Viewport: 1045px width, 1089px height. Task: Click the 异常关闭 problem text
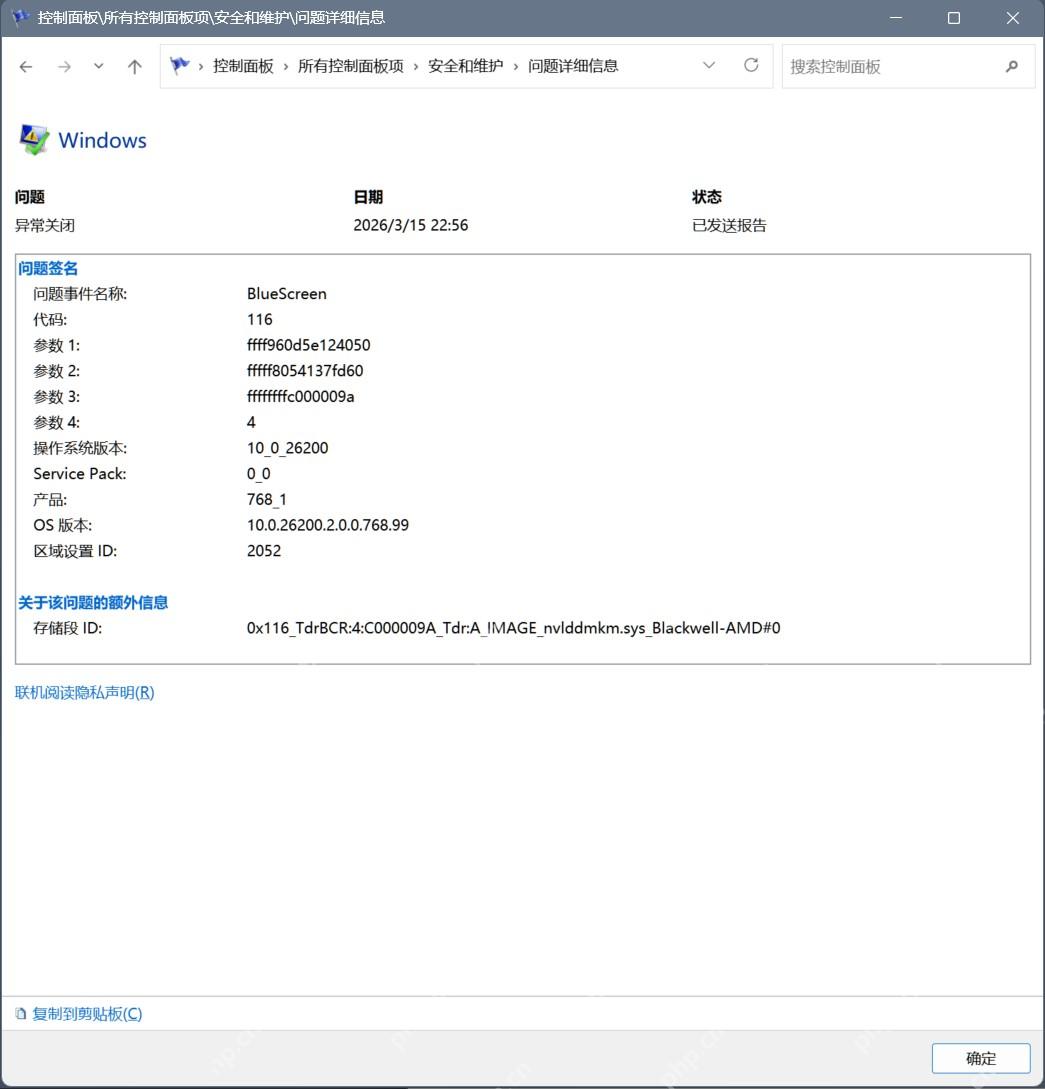click(45, 225)
